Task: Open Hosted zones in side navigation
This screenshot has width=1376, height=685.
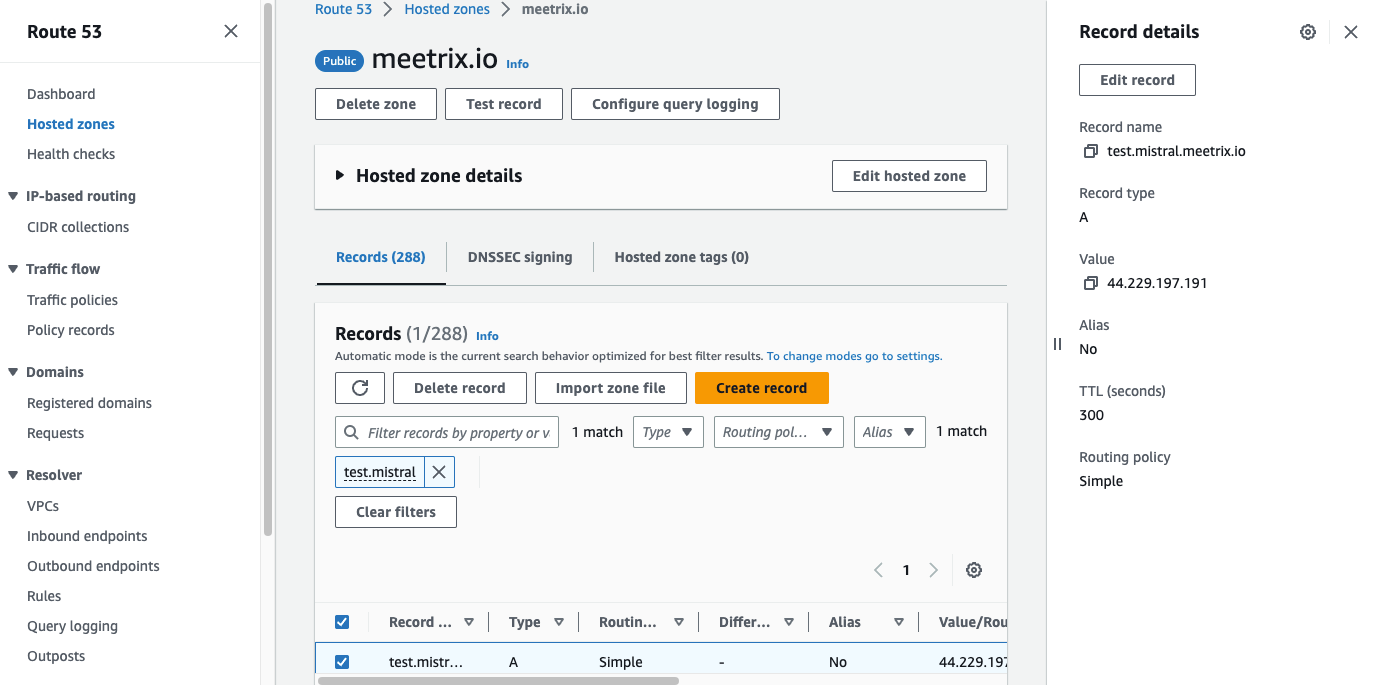Action: point(71,124)
